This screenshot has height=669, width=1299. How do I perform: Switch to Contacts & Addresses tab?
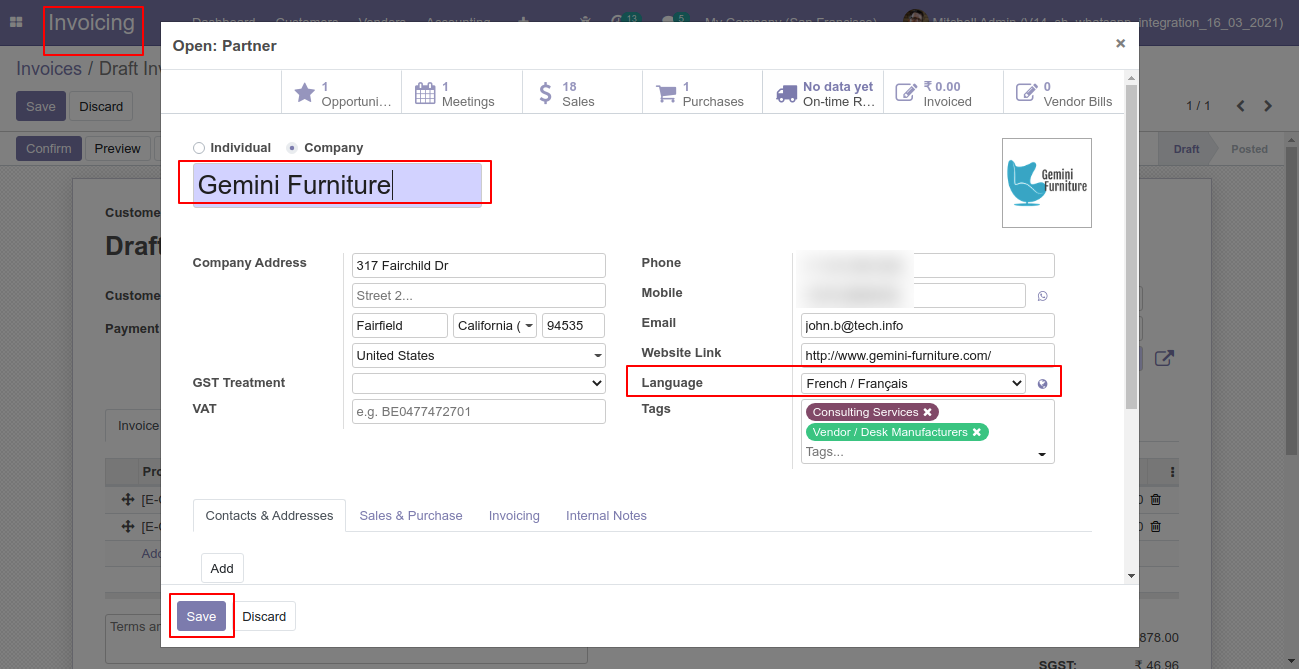point(269,516)
